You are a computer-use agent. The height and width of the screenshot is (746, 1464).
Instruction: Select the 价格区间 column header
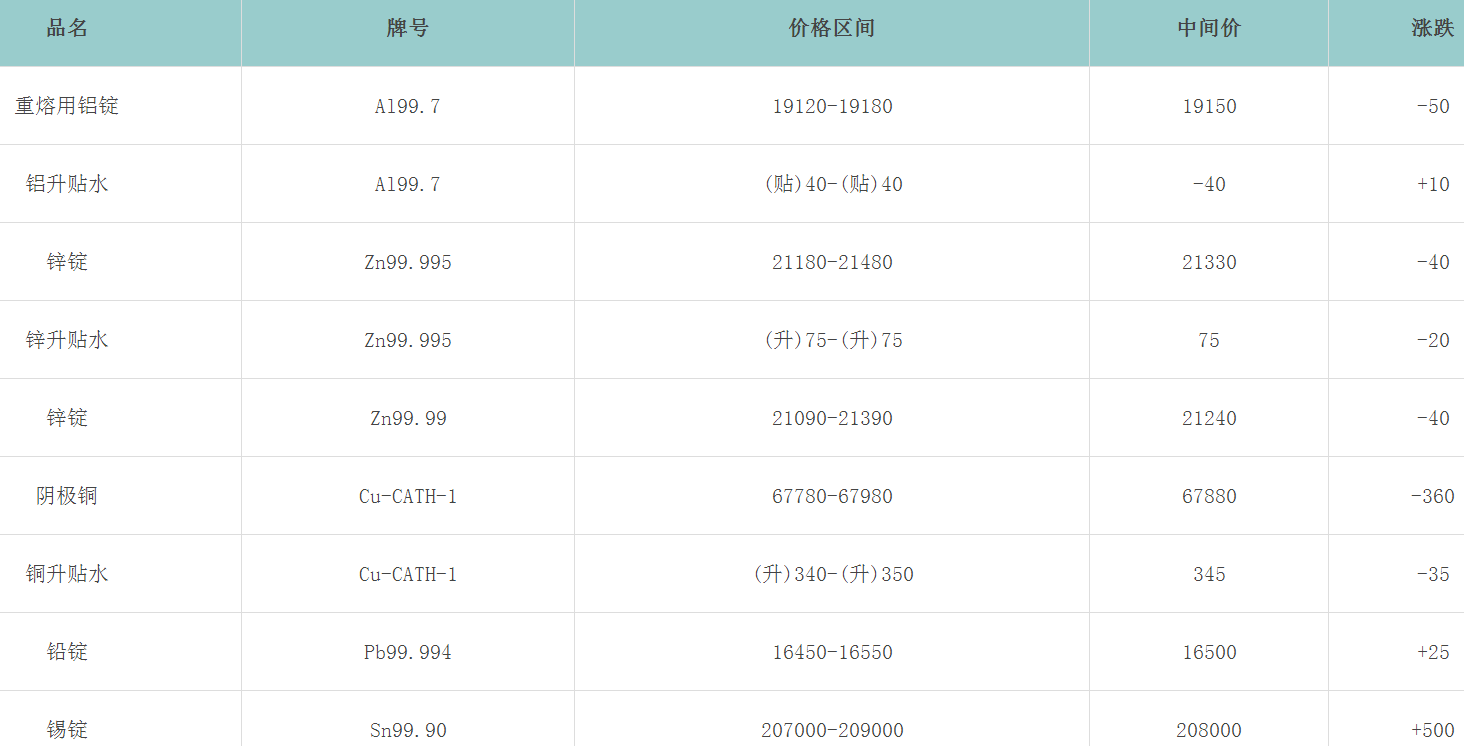(x=831, y=29)
